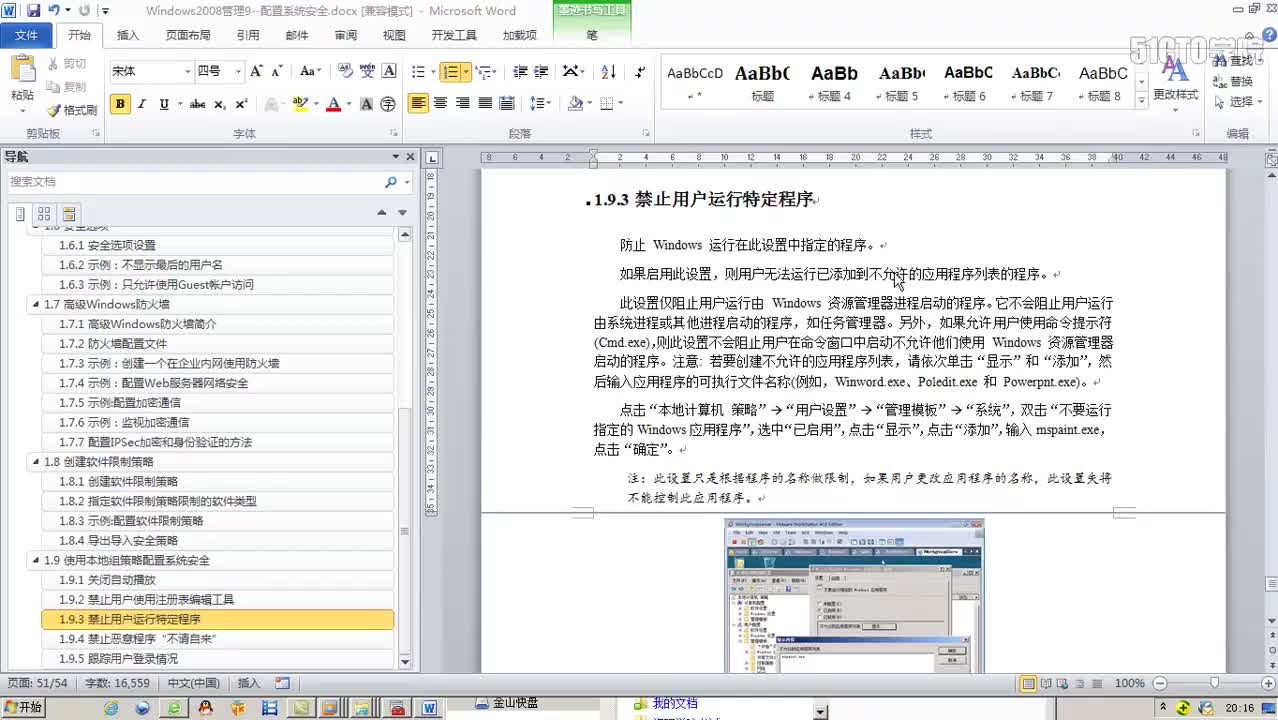Image resolution: width=1278 pixels, height=720 pixels.
Task: Collapse 1.7 高级Windows防火墙 section
Action: (37, 305)
